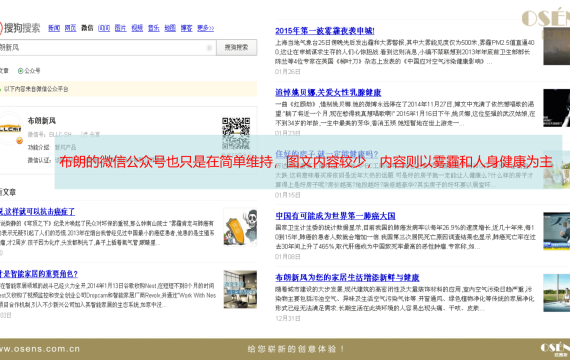Open article 追悼姚贝娜,关爱女性乳腺健康
This screenshot has width=570, height=360.
click(x=328, y=93)
